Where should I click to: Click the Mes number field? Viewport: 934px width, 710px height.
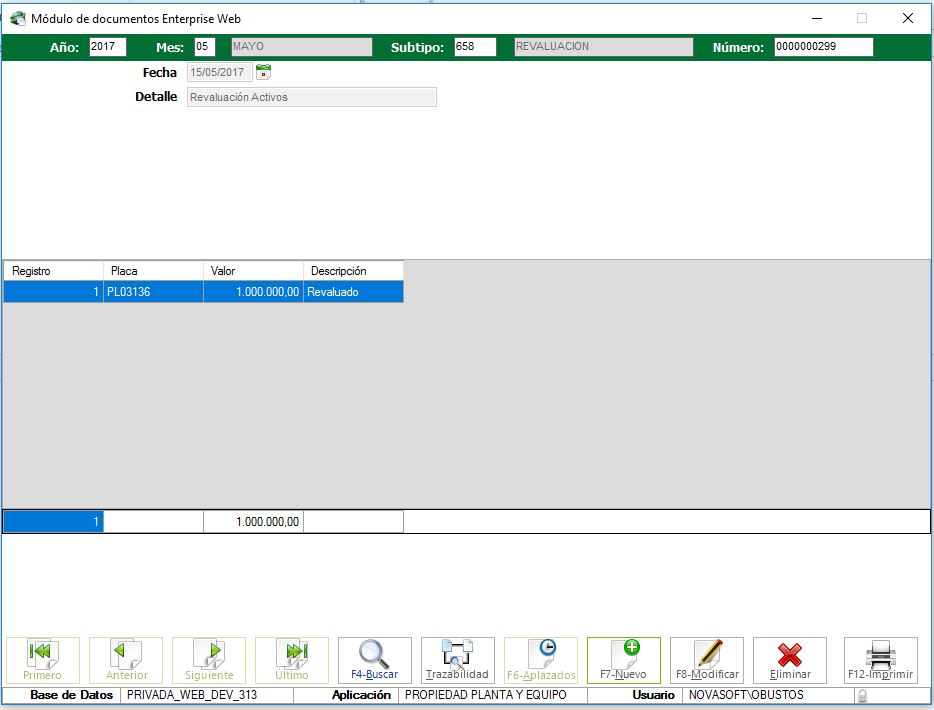coord(205,46)
